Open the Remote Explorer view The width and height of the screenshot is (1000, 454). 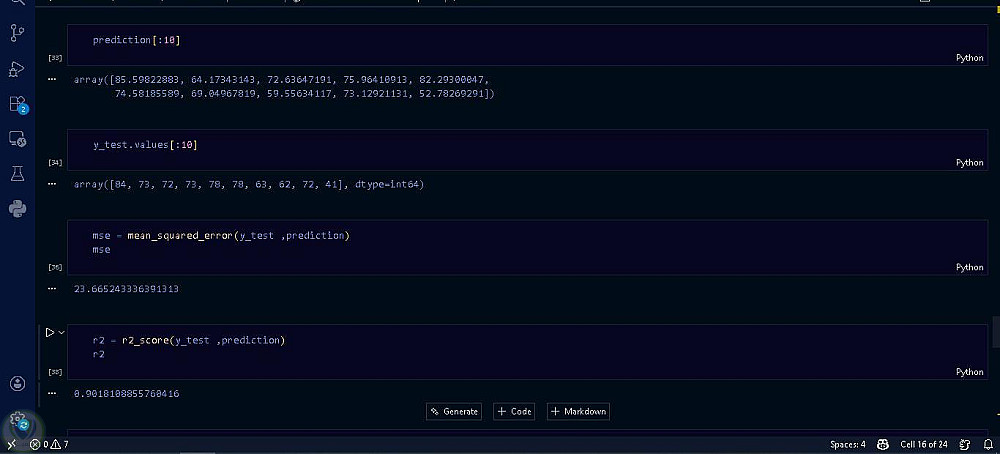17,138
